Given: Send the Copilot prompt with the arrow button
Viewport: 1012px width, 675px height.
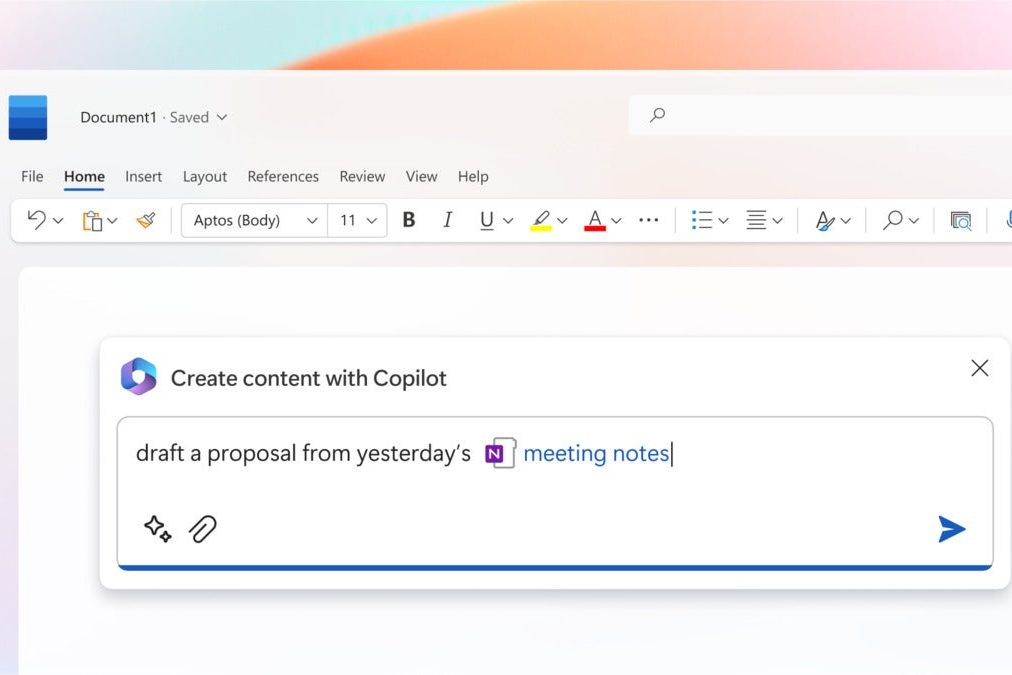Looking at the screenshot, I should [x=952, y=529].
